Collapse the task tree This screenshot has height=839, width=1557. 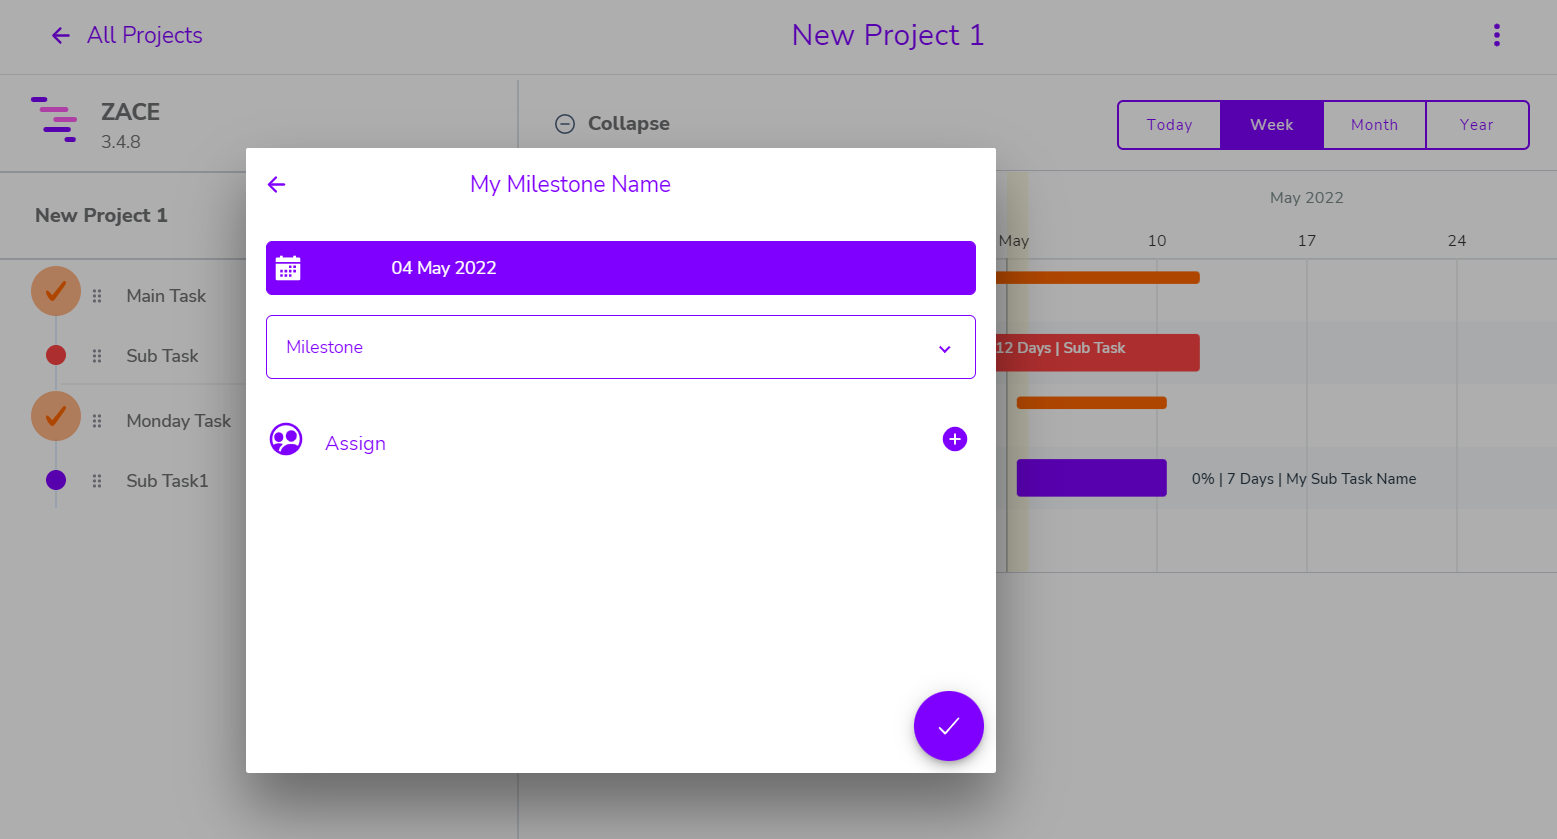point(612,124)
